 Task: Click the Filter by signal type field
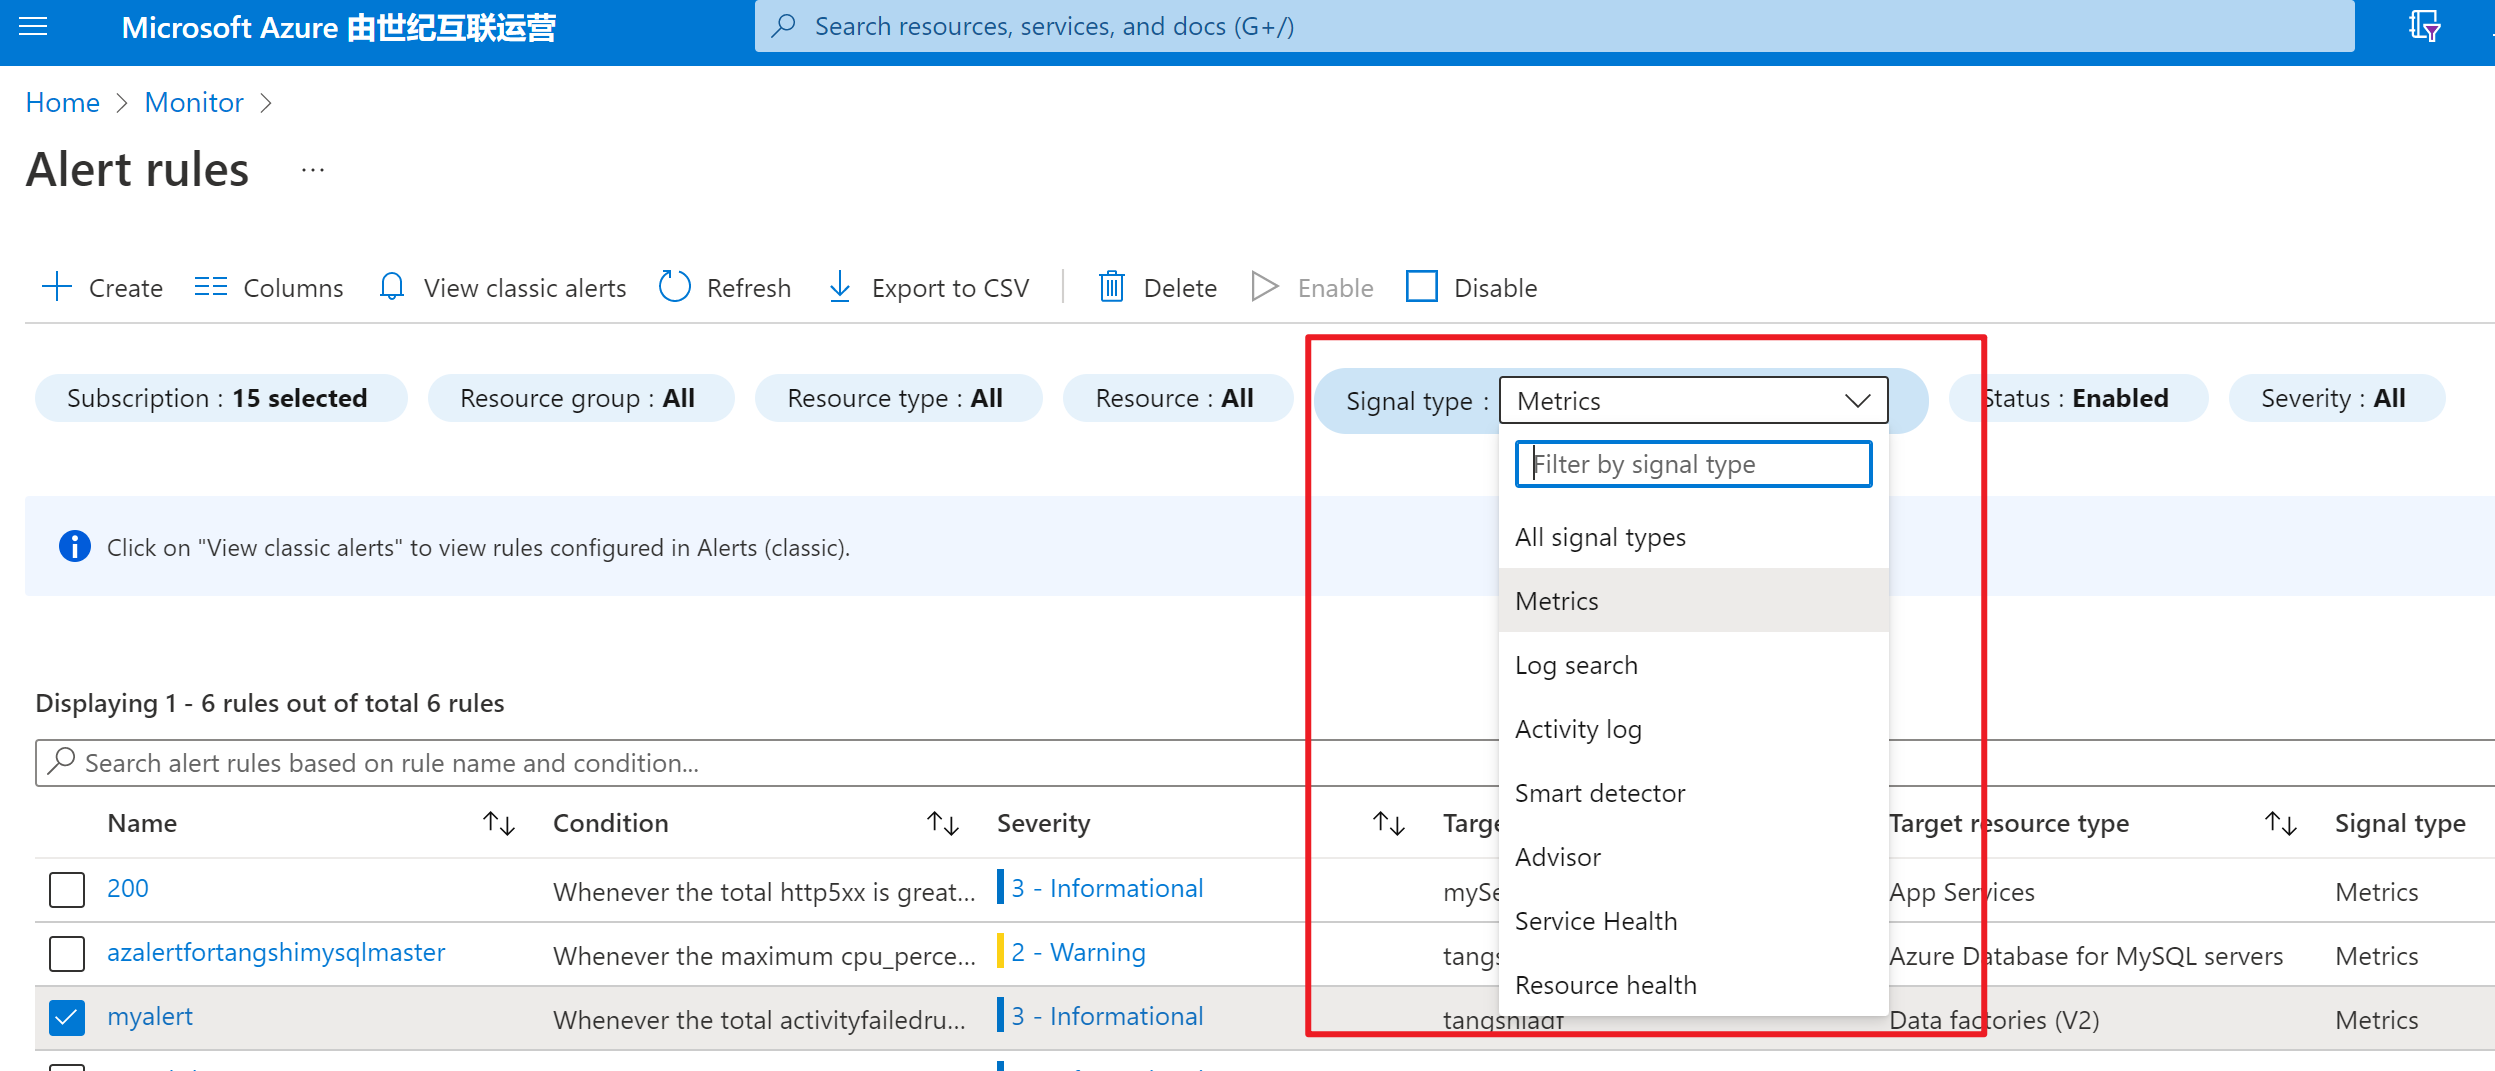pos(1694,464)
